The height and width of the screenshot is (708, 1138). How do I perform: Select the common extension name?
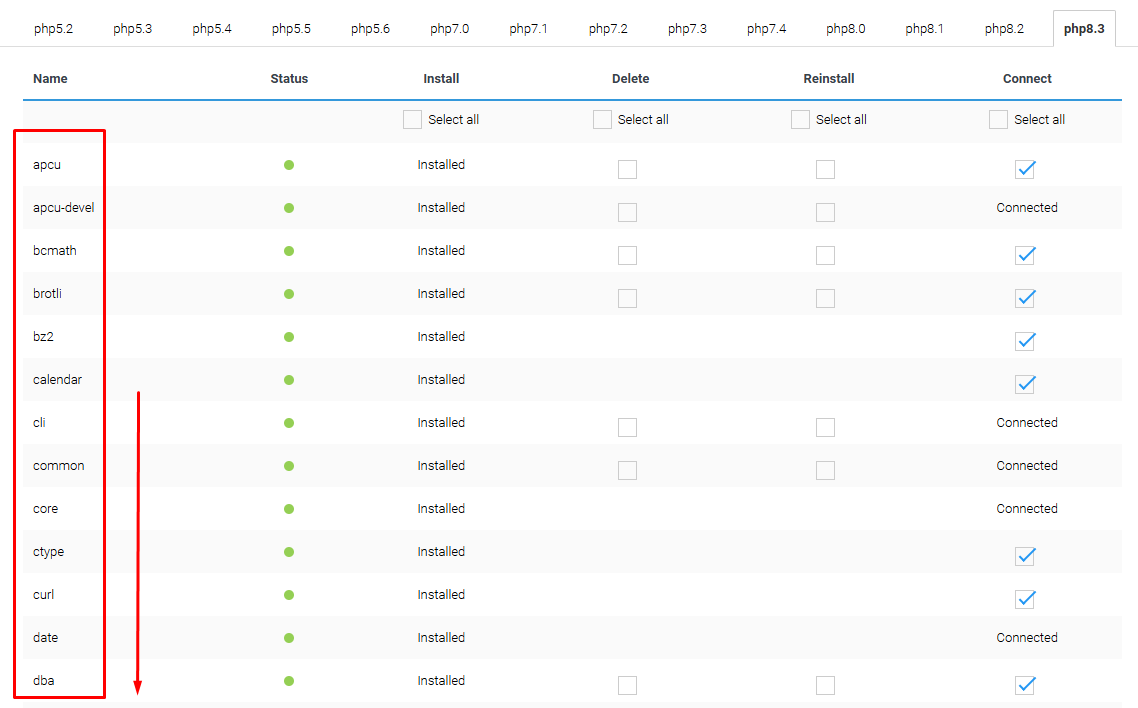pyautogui.click(x=59, y=466)
